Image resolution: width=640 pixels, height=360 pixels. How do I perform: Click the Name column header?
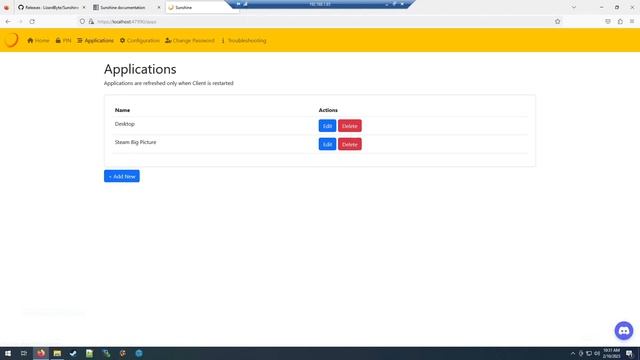(122, 110)
